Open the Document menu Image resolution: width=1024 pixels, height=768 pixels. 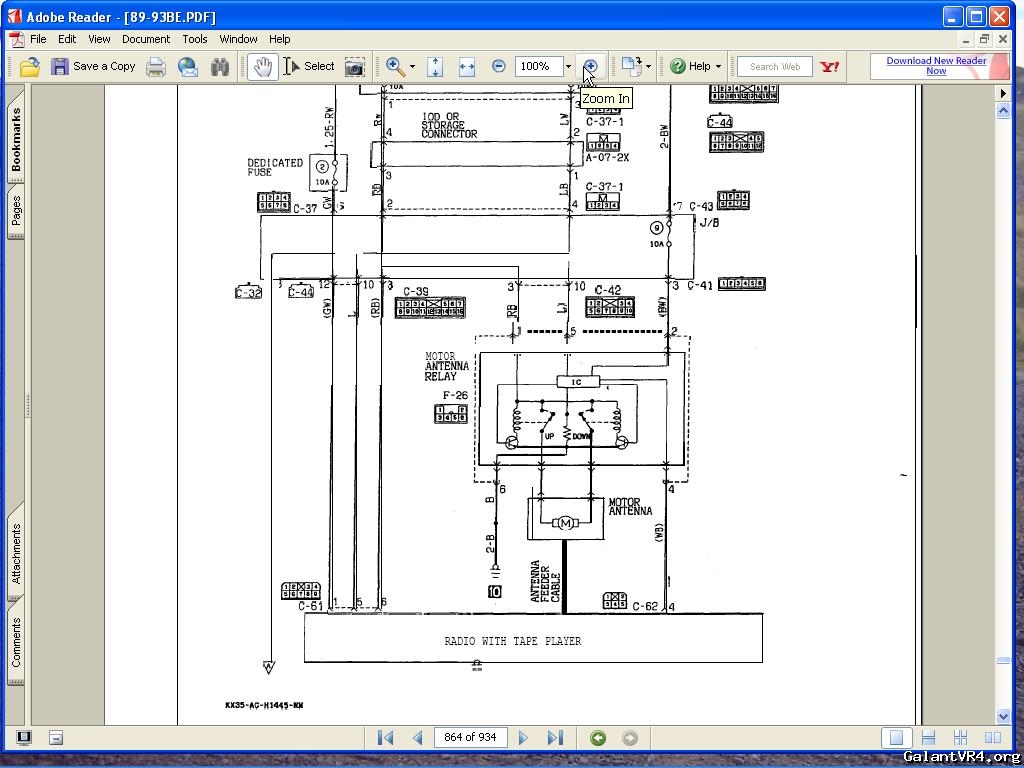click(x=146, y=39)
